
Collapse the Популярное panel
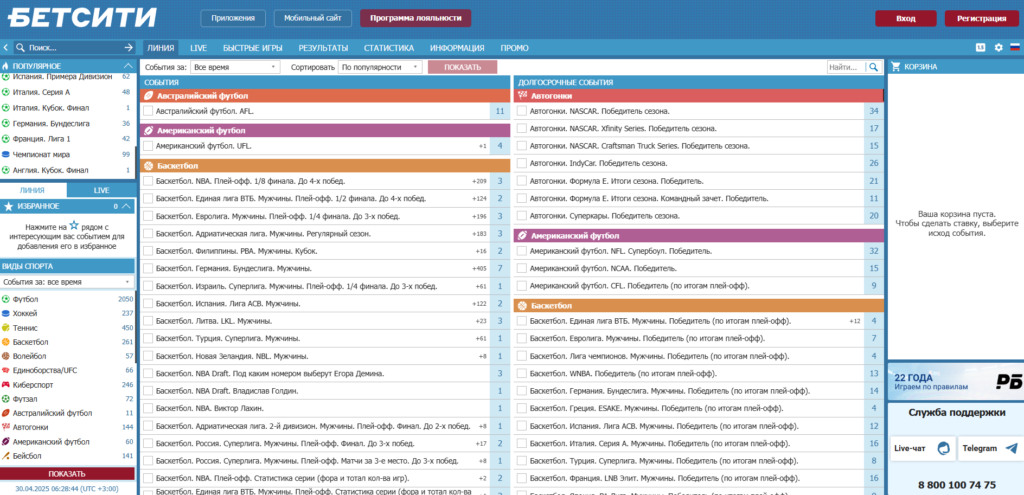[127, 66]
